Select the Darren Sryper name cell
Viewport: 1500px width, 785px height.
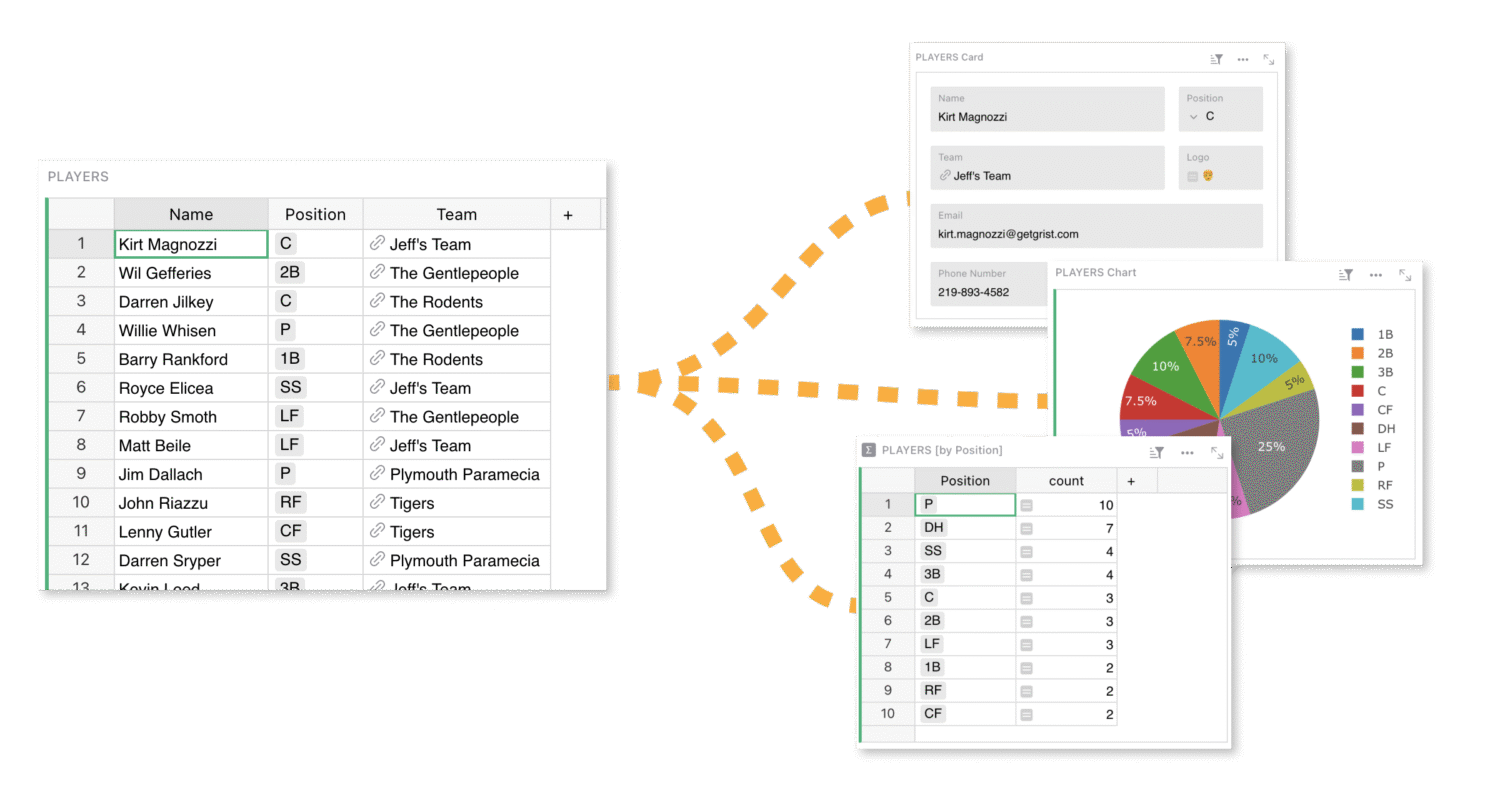(x=191, y=560)
